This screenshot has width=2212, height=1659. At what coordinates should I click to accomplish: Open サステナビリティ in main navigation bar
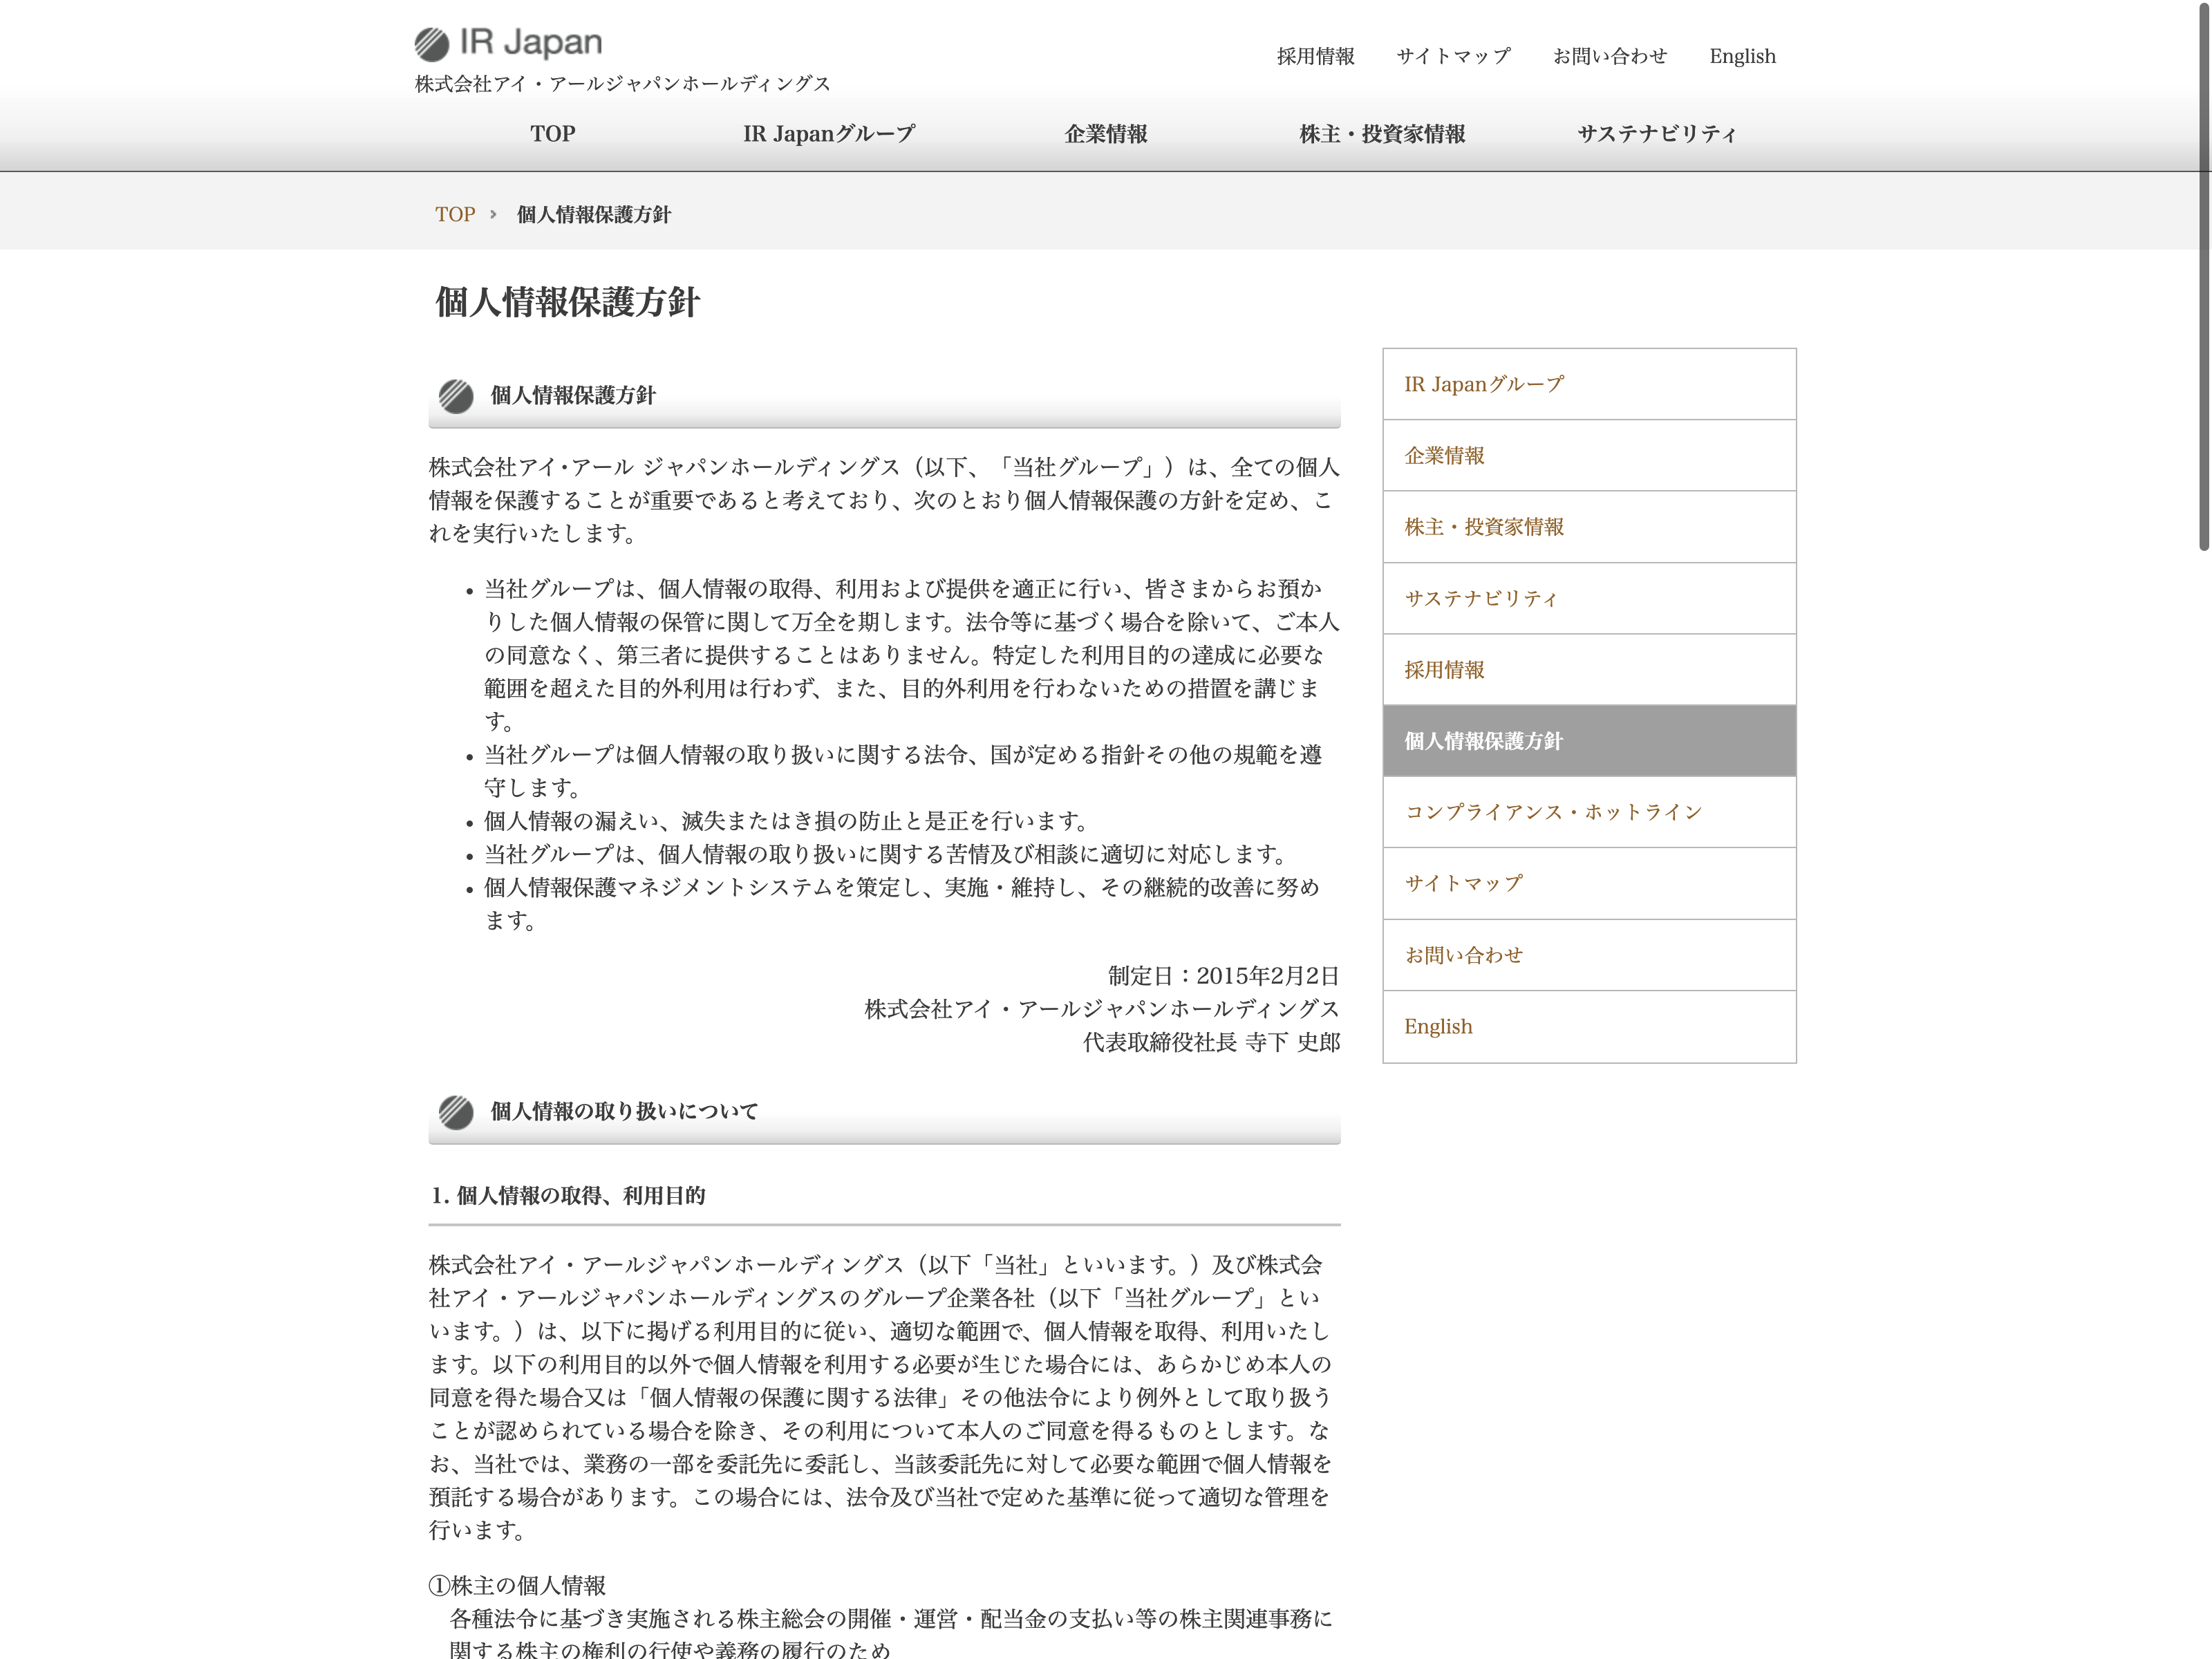point(1657,134)
